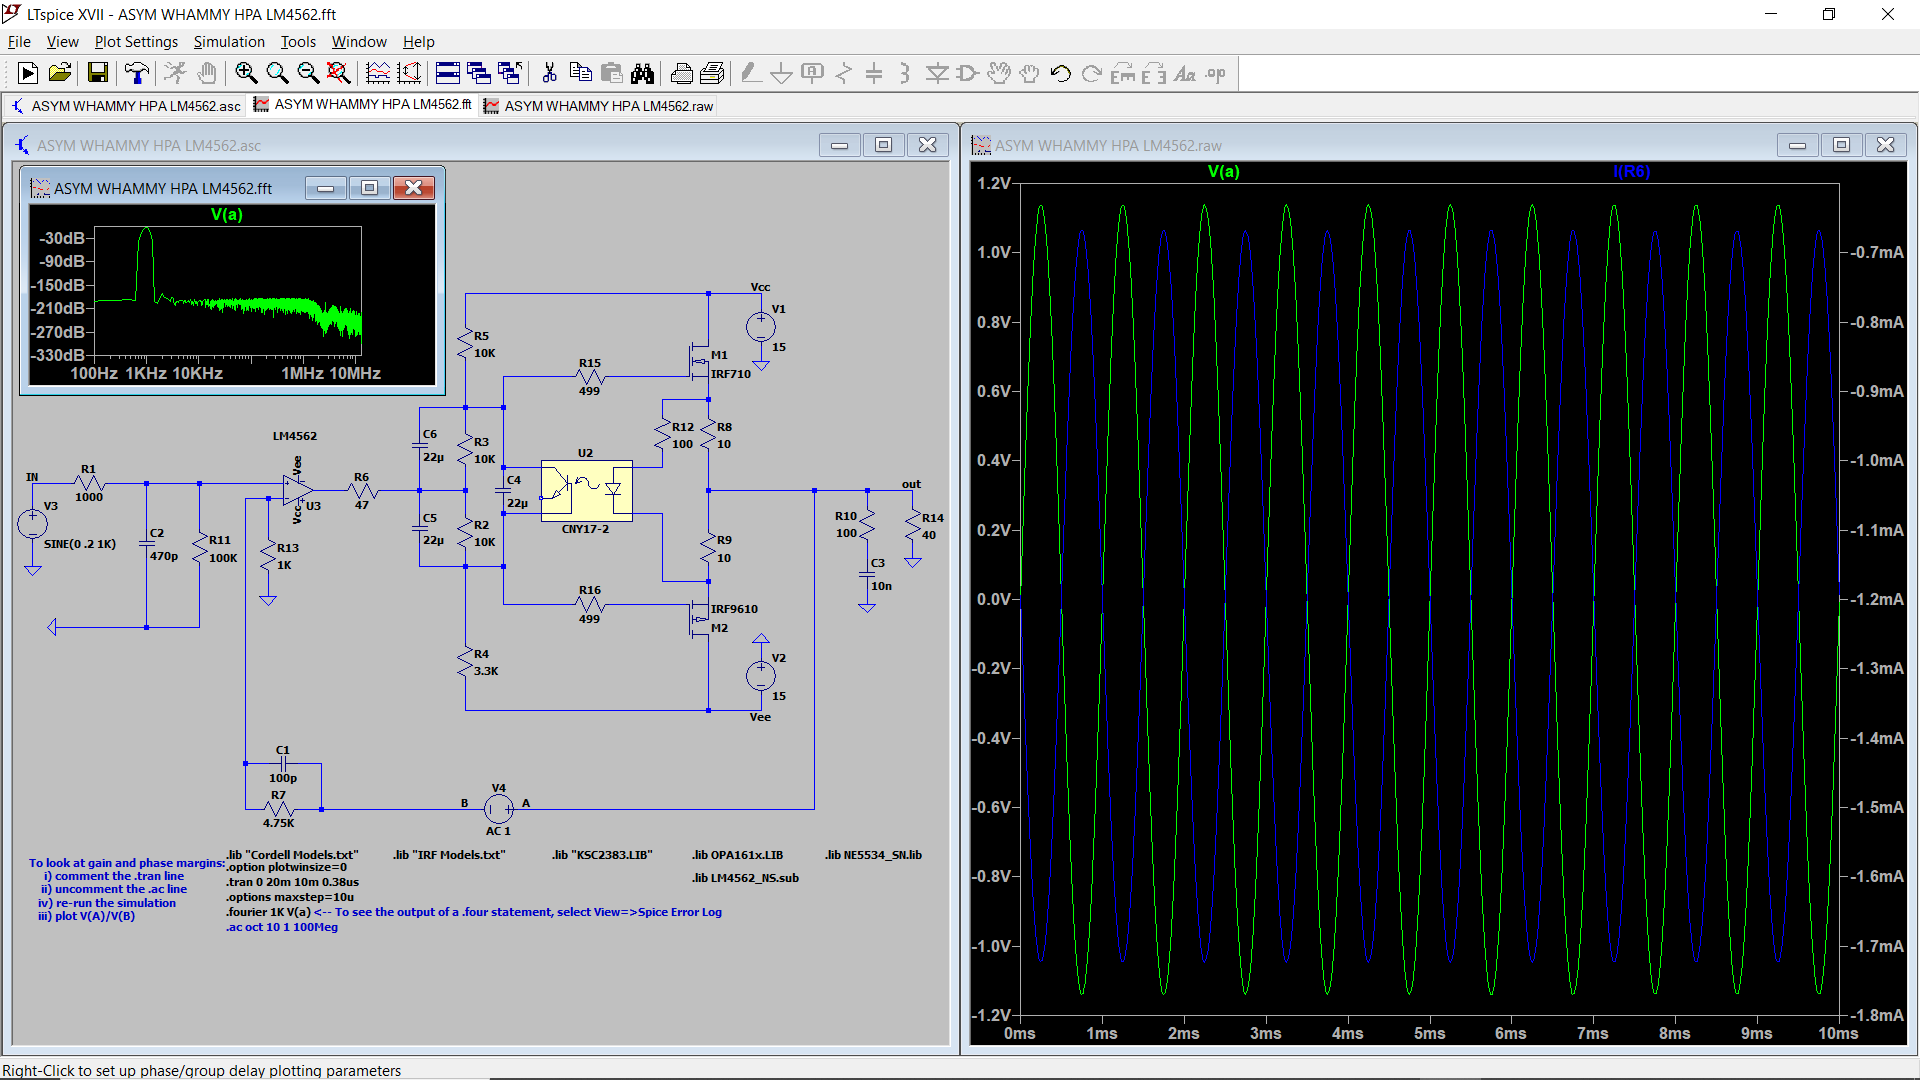This screenshot has height=1080, width=1920.
Task: Open the Help menu
Action: pyautogui.click(x=419, y=42)
